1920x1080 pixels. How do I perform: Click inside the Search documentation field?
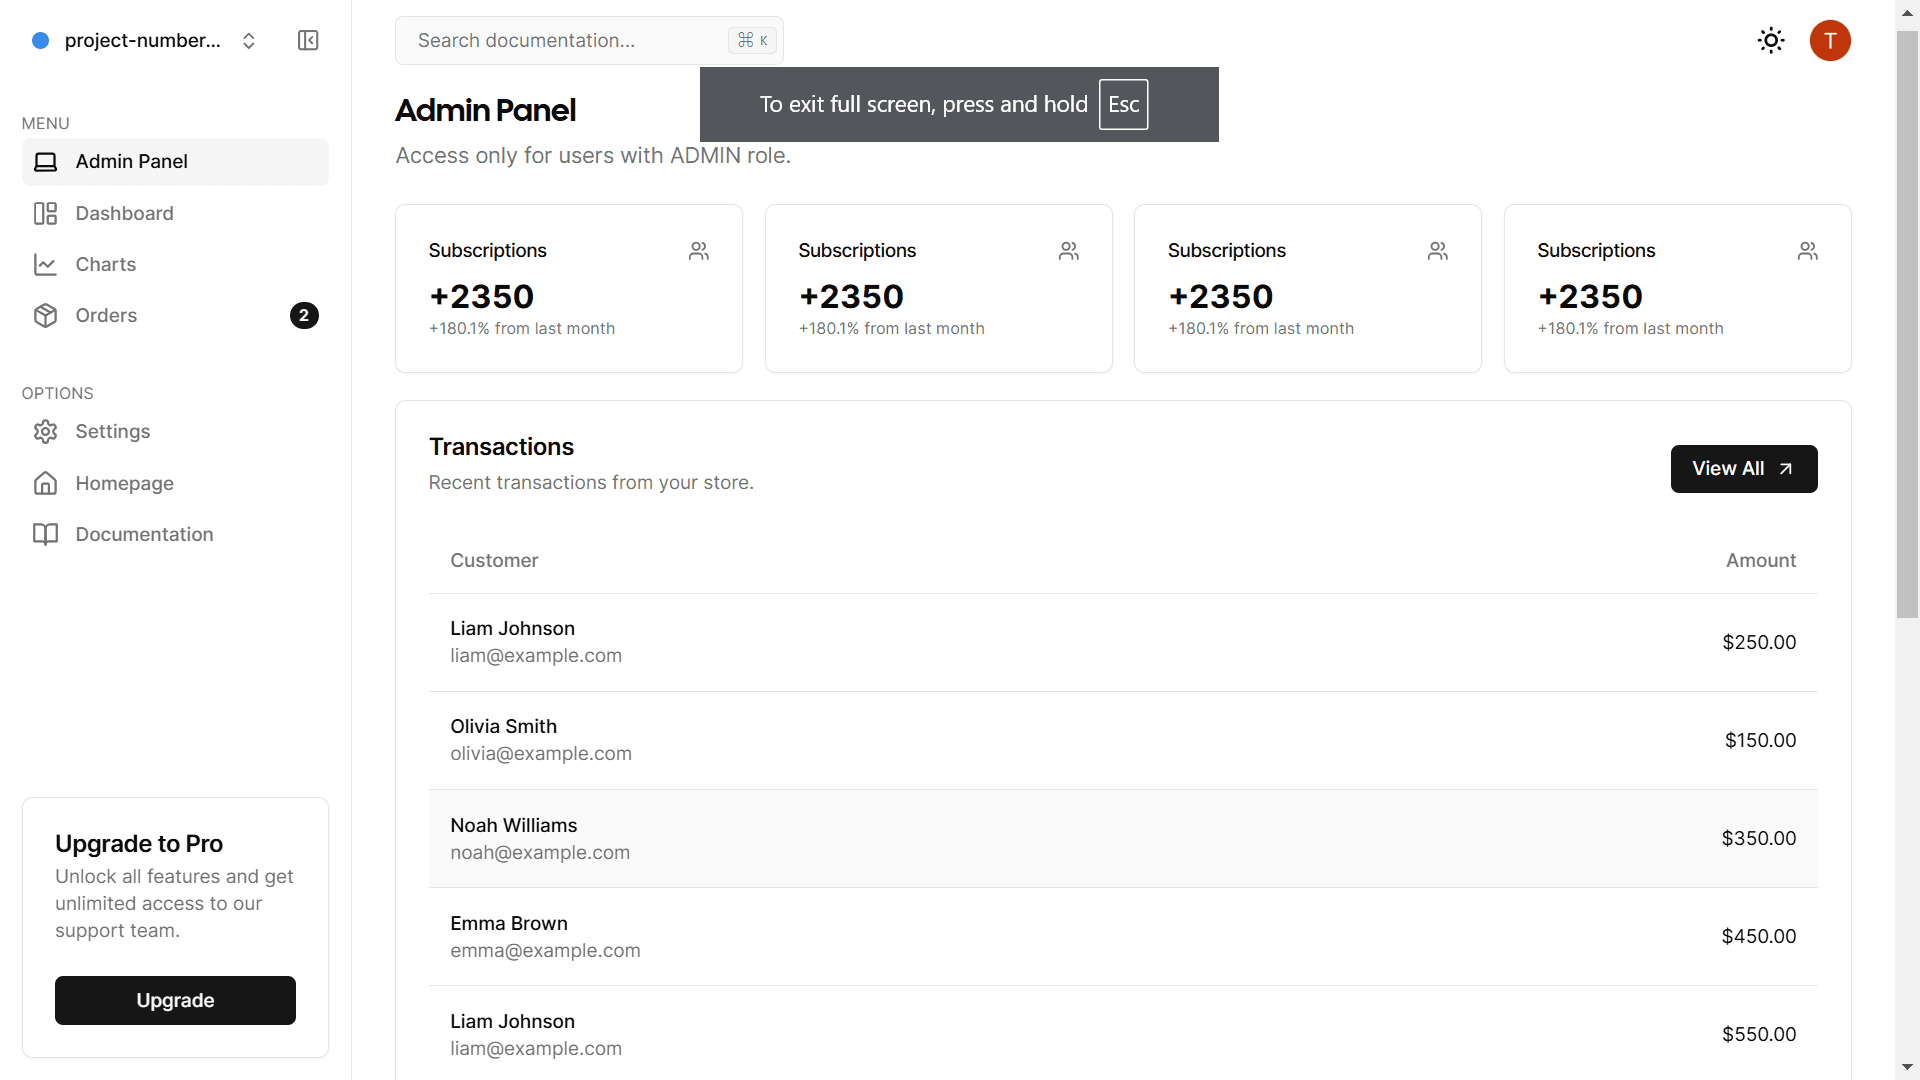(560, 40)
